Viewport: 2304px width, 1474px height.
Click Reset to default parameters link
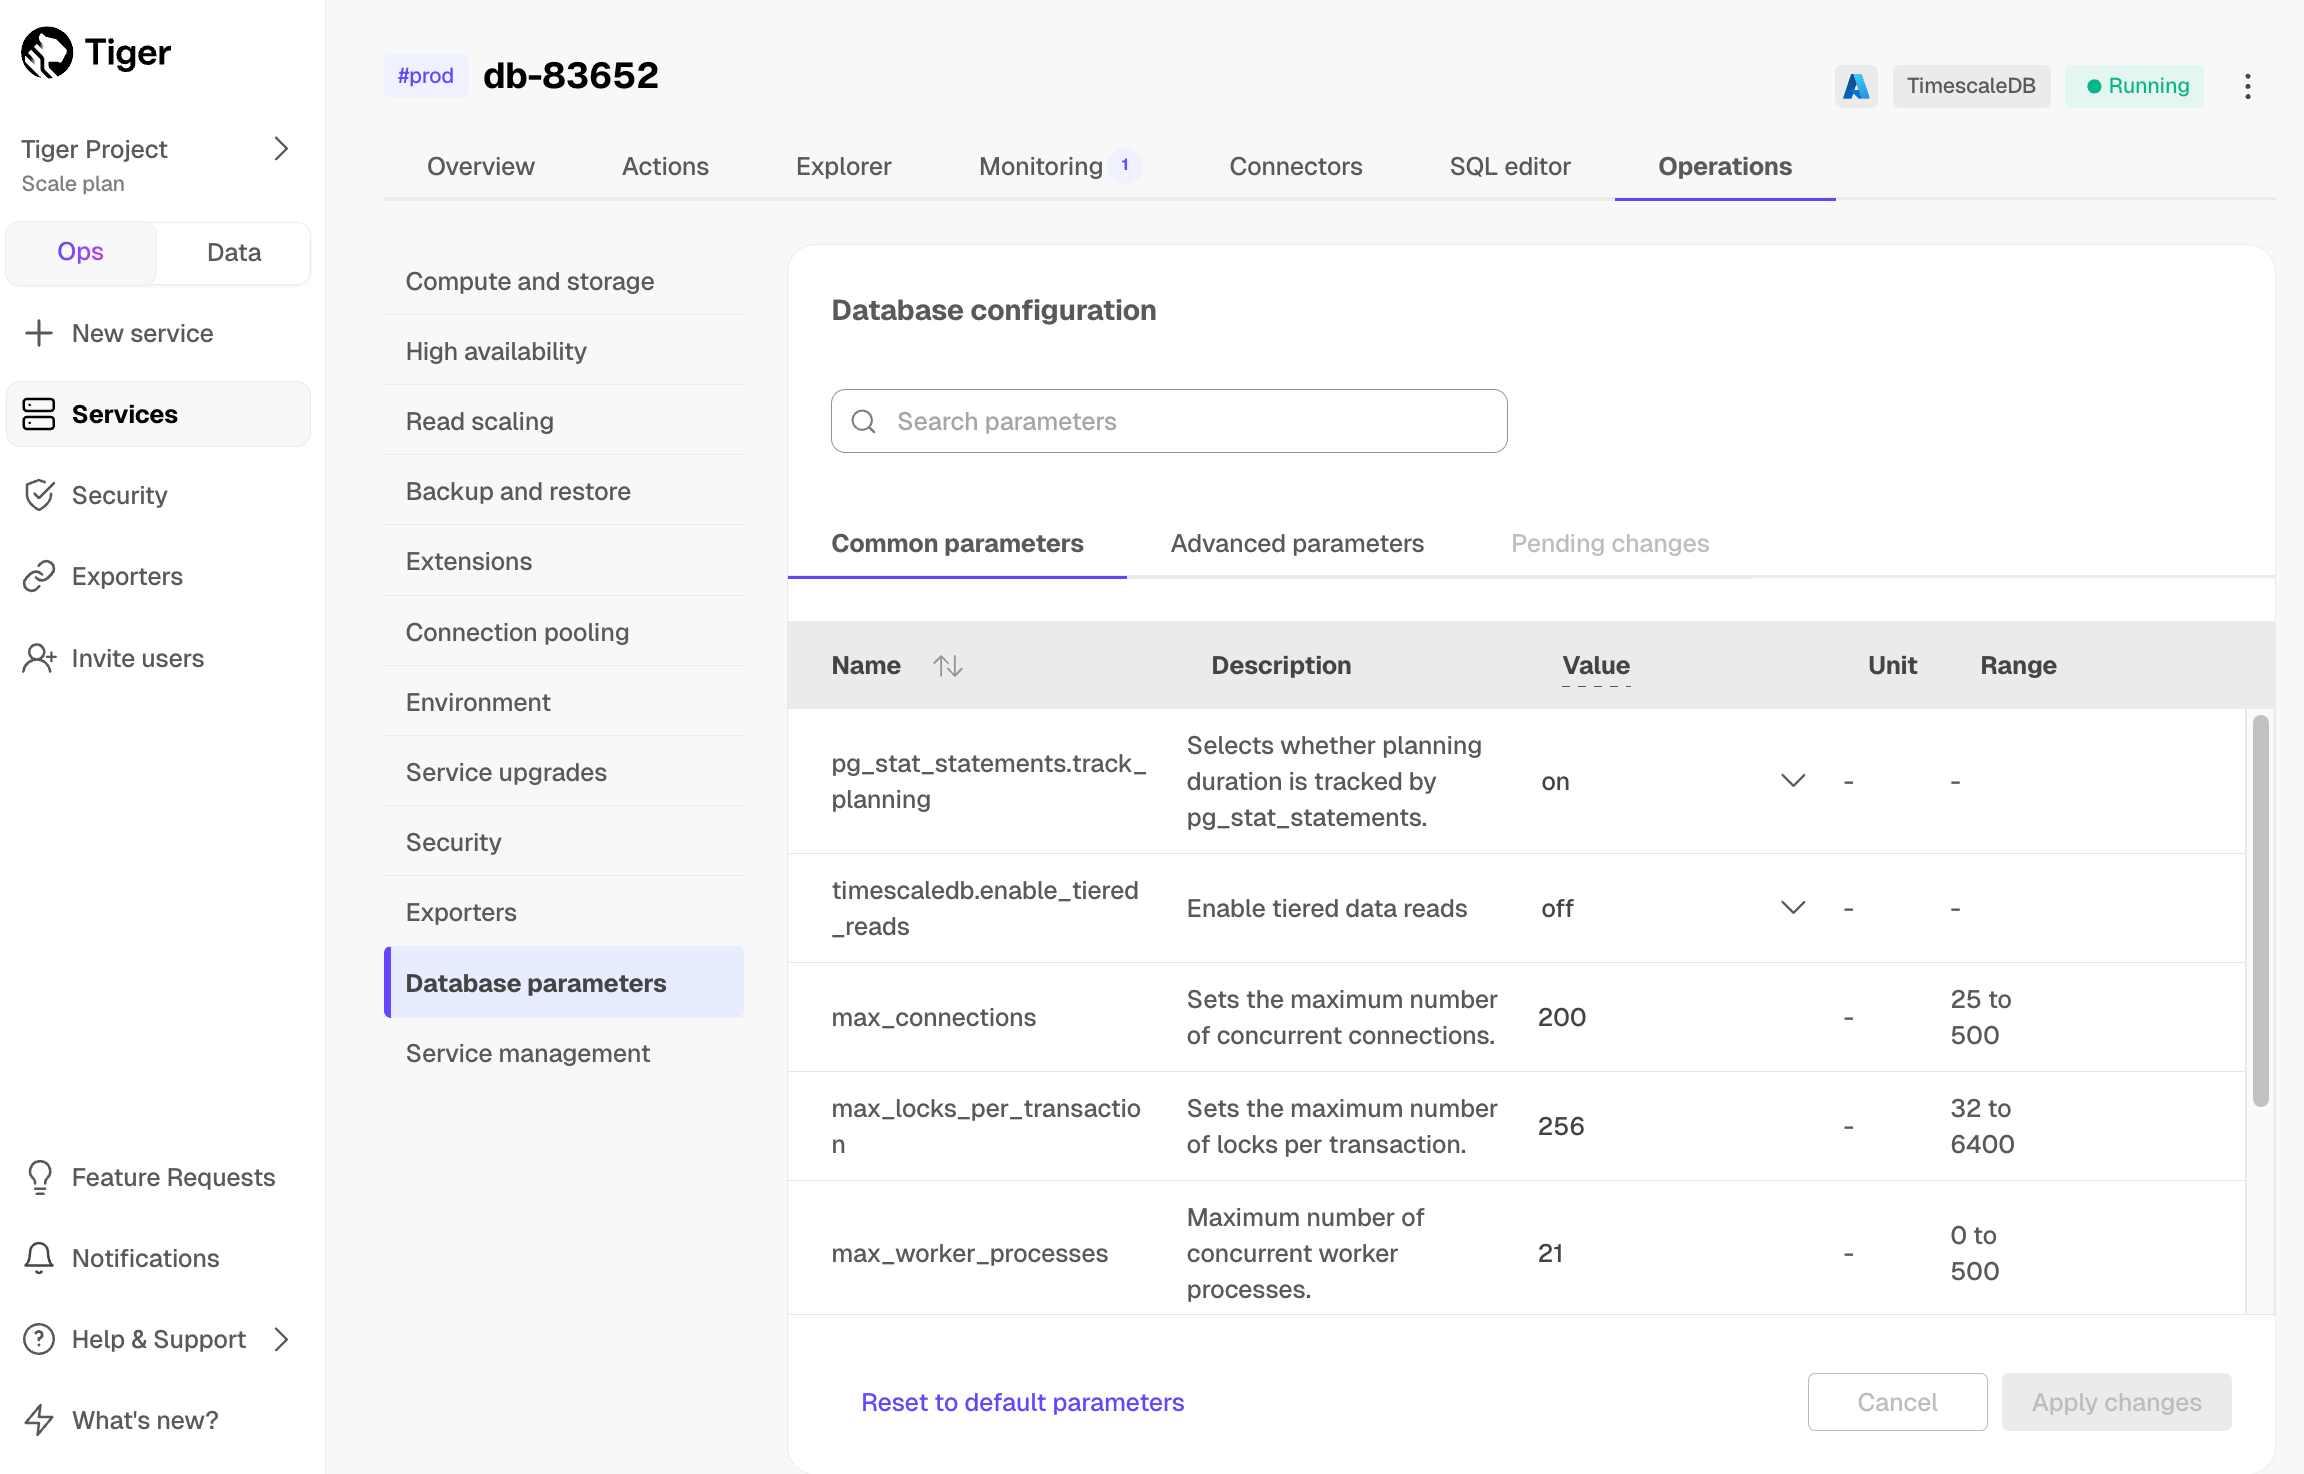point(1022,1402)
